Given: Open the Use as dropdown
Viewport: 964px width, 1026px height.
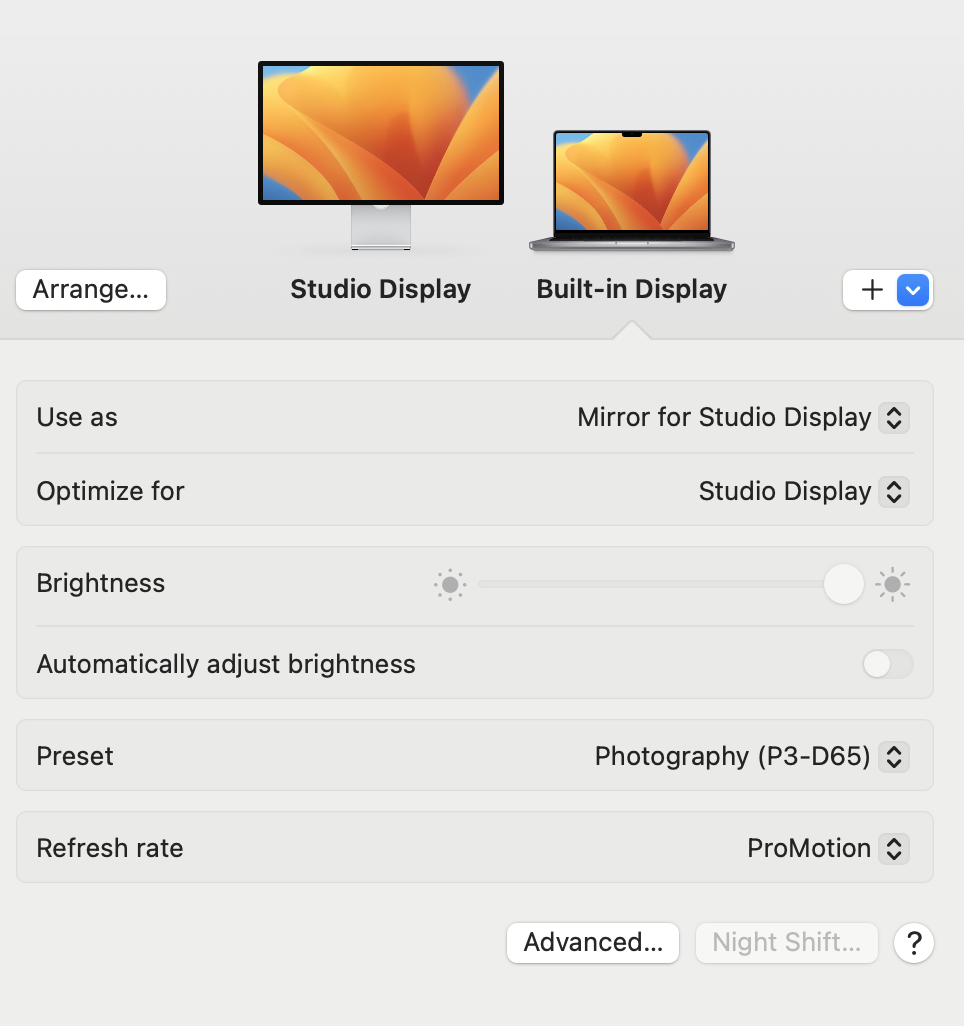Looking at the screenshot, I should [x=894, y=418].
